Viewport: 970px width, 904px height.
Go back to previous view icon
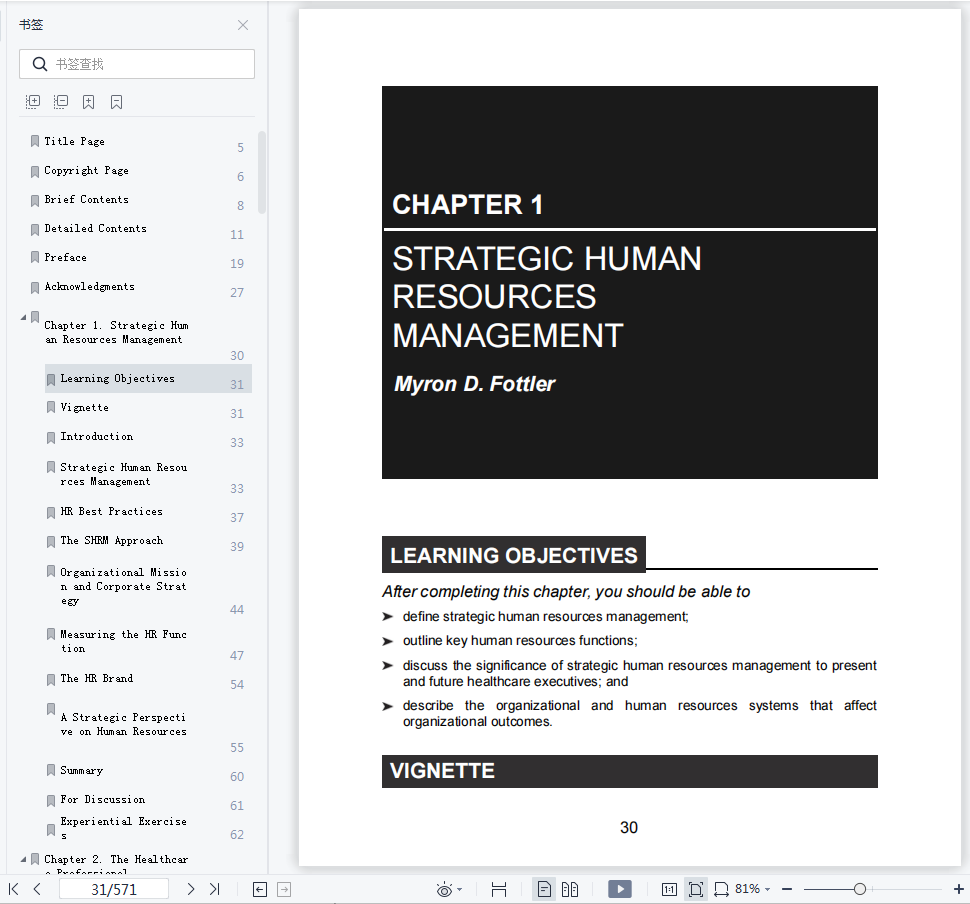[x=260, y=890]
